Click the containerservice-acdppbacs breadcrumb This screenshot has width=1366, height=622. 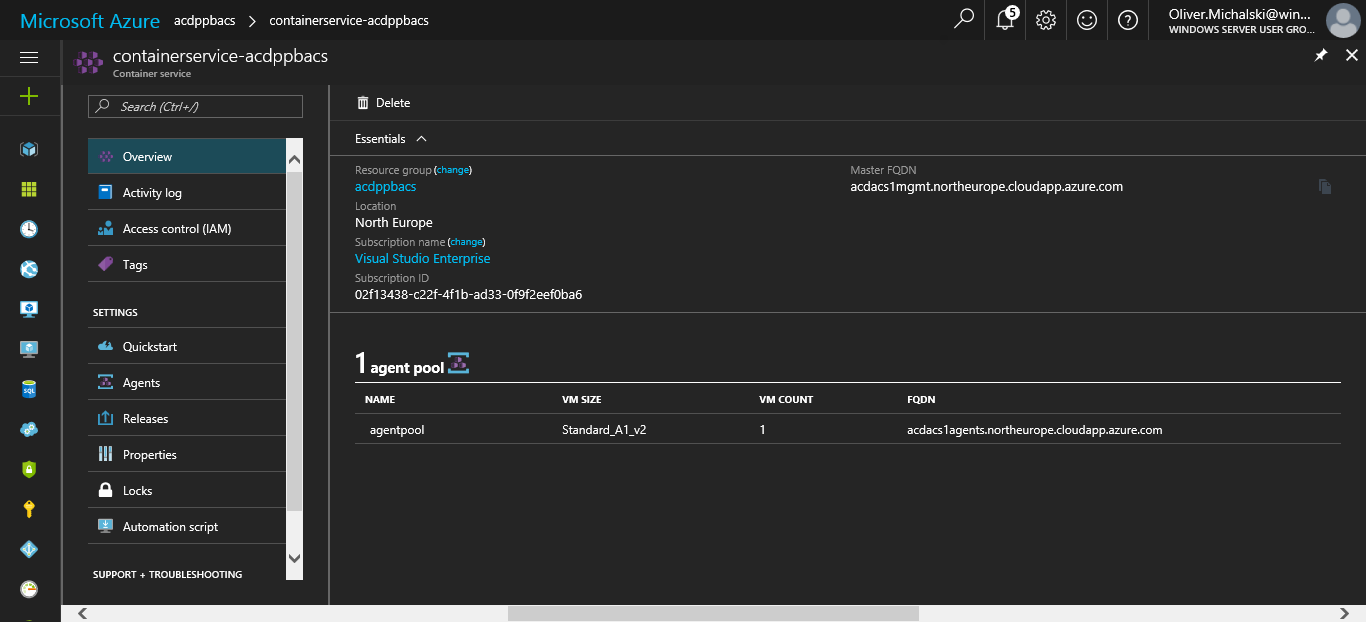[x=349, y=21]
